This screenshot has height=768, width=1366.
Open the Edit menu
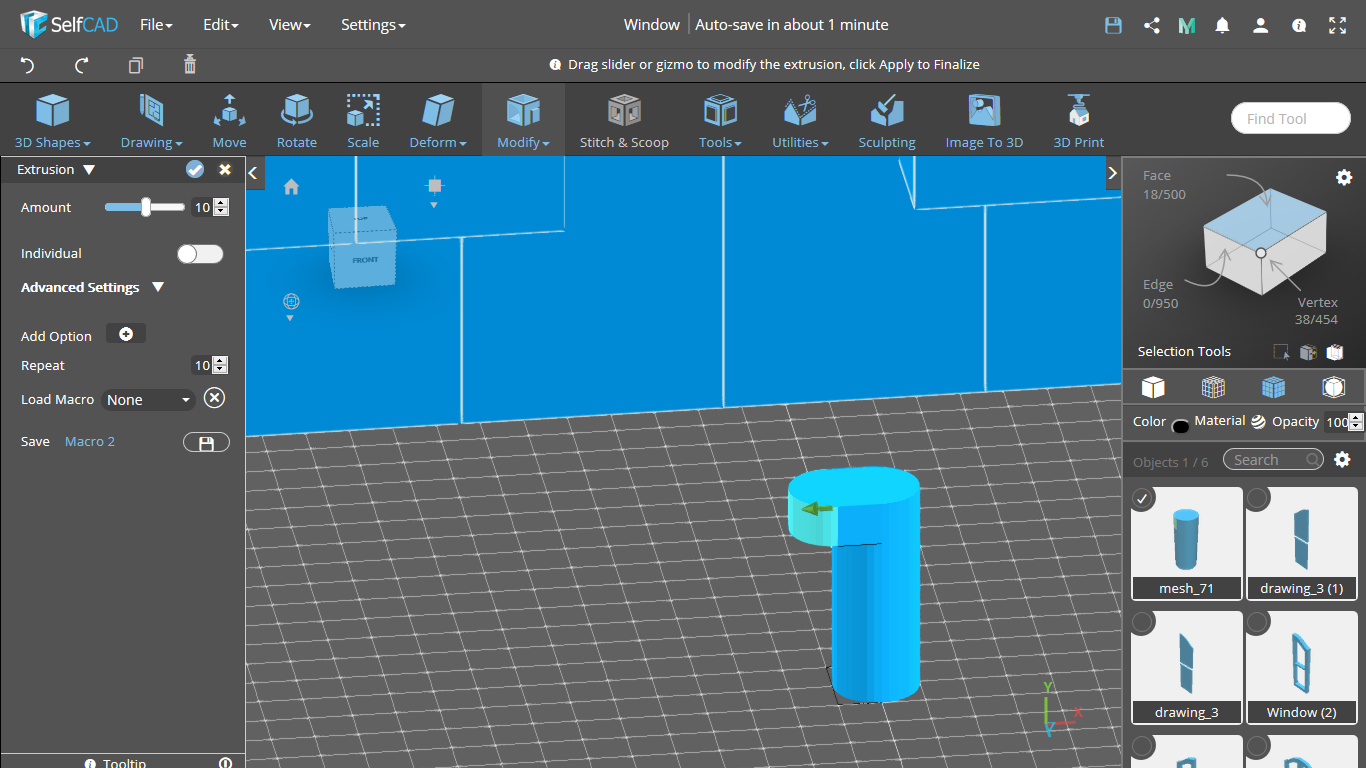point(220,25)
